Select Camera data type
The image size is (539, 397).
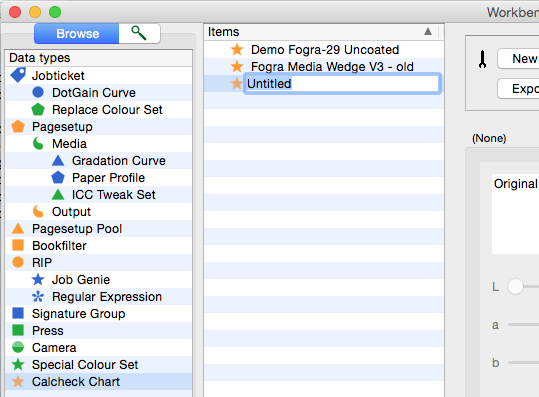coord(99,348)
